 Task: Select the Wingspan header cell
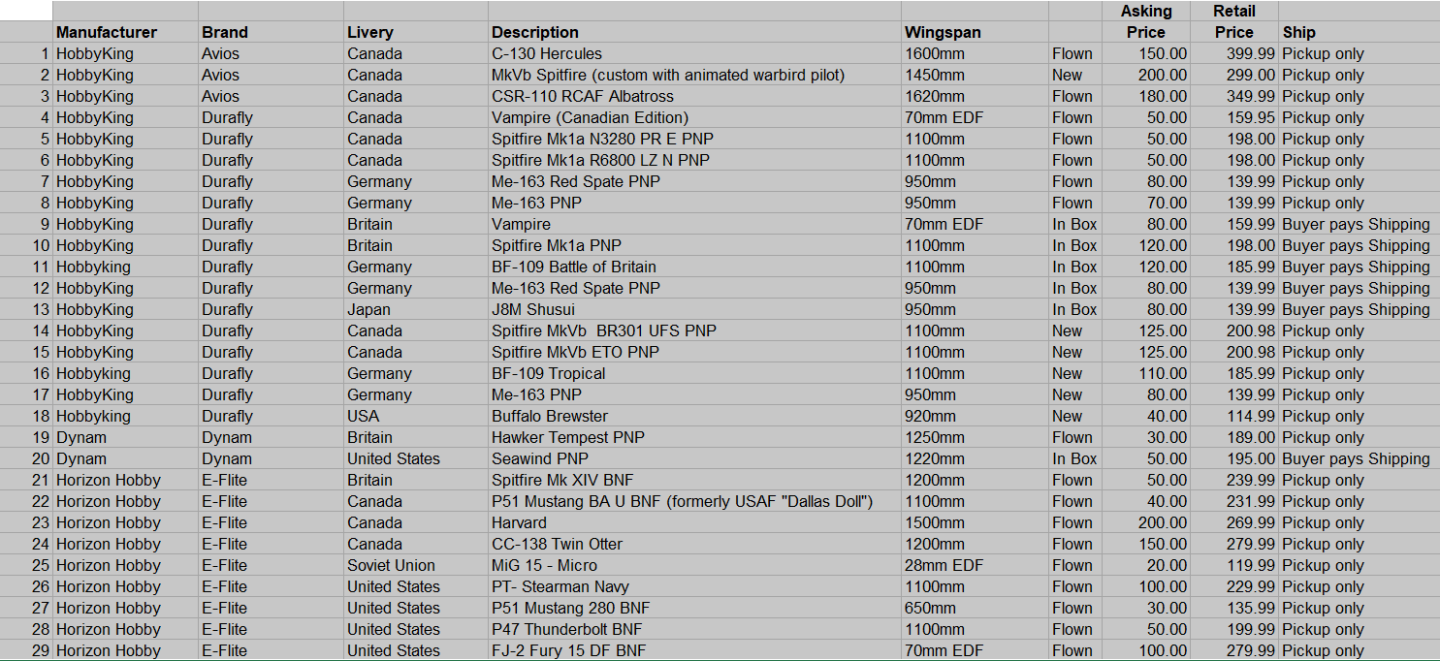pos(974,32)
